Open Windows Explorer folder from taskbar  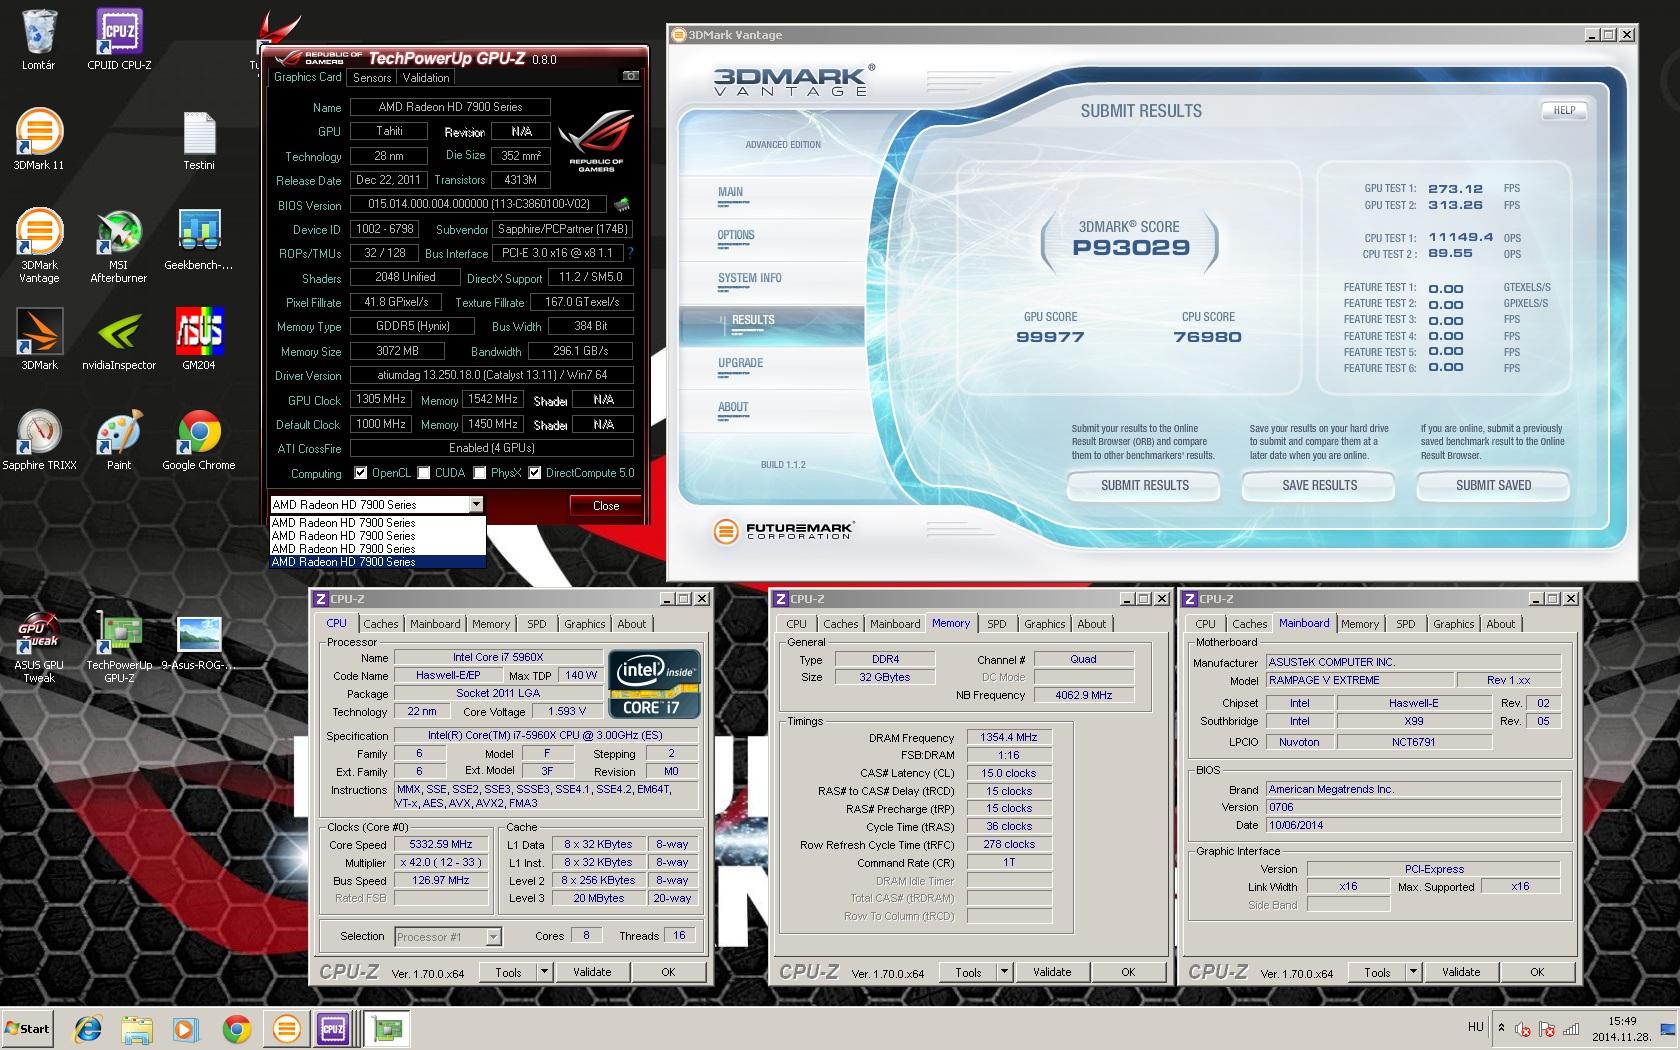click(x=137, y=1028)
